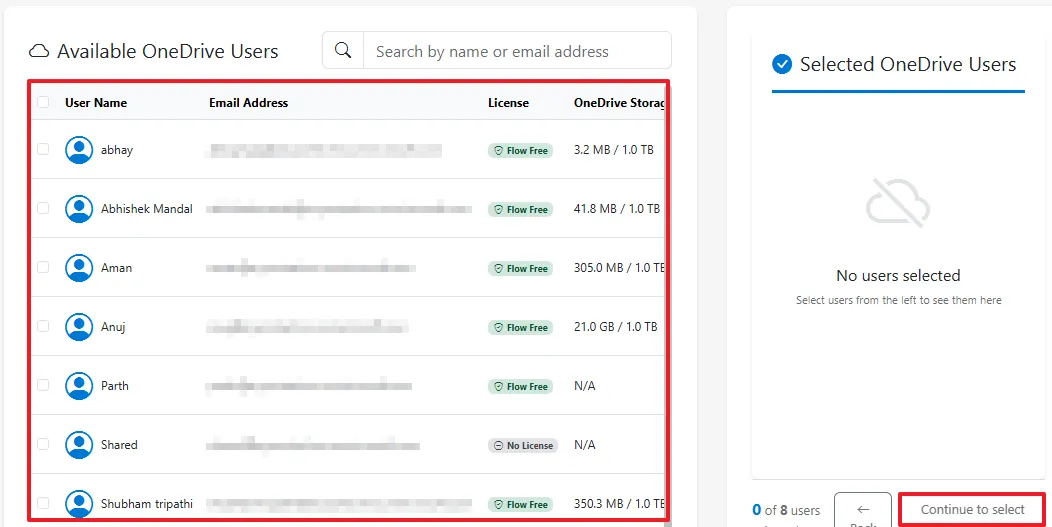Click the Selected OneDrive Users heading
This screenshot has height=527, width=1052.
[x=908, y=64]
